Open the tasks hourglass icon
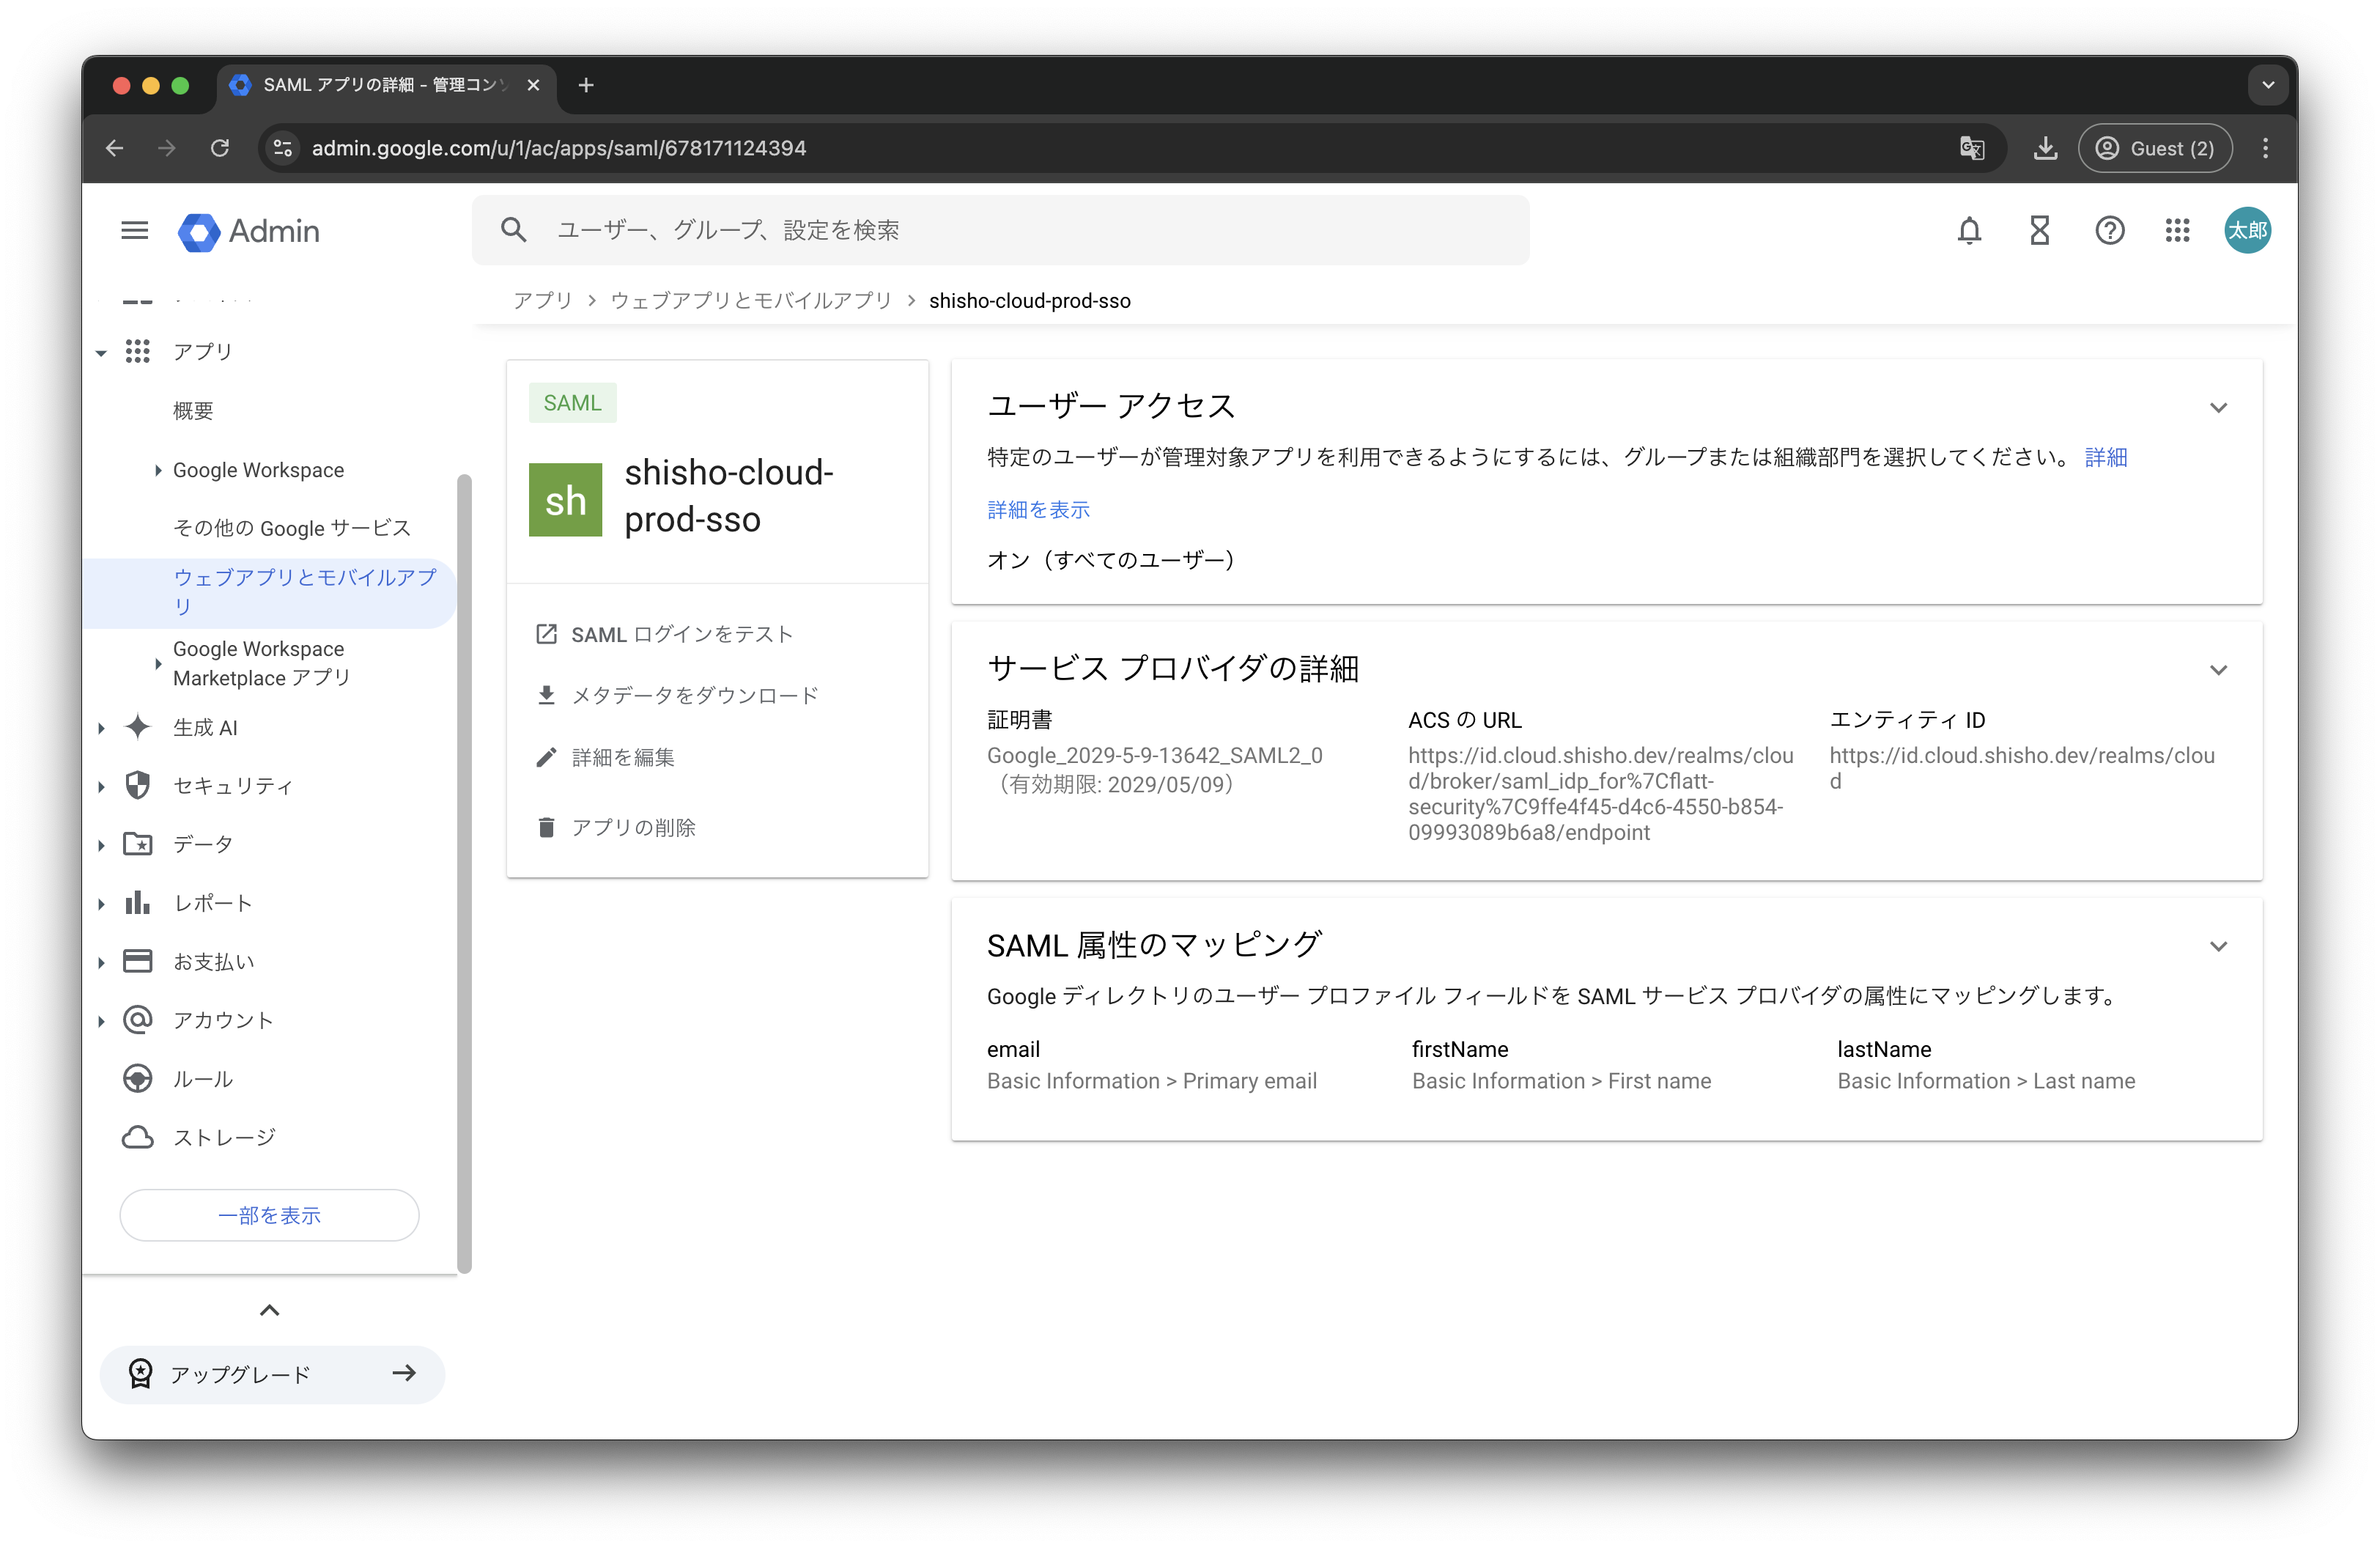2380x1548 pixels. click(x=2039, y=231)
